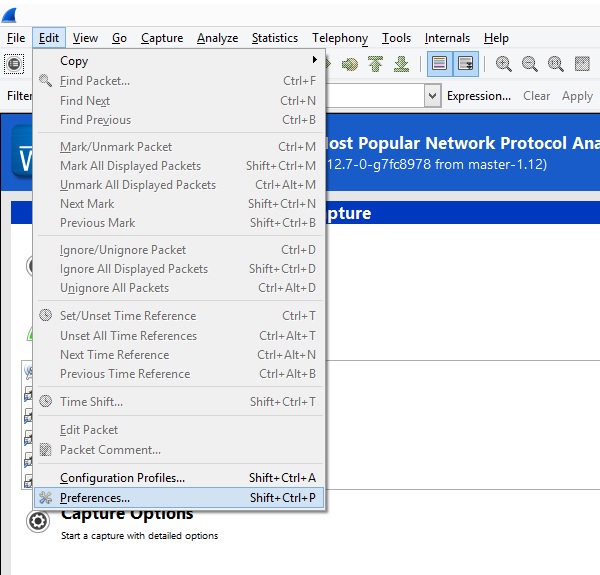Click the normal size zoom icon

(555, 64)
